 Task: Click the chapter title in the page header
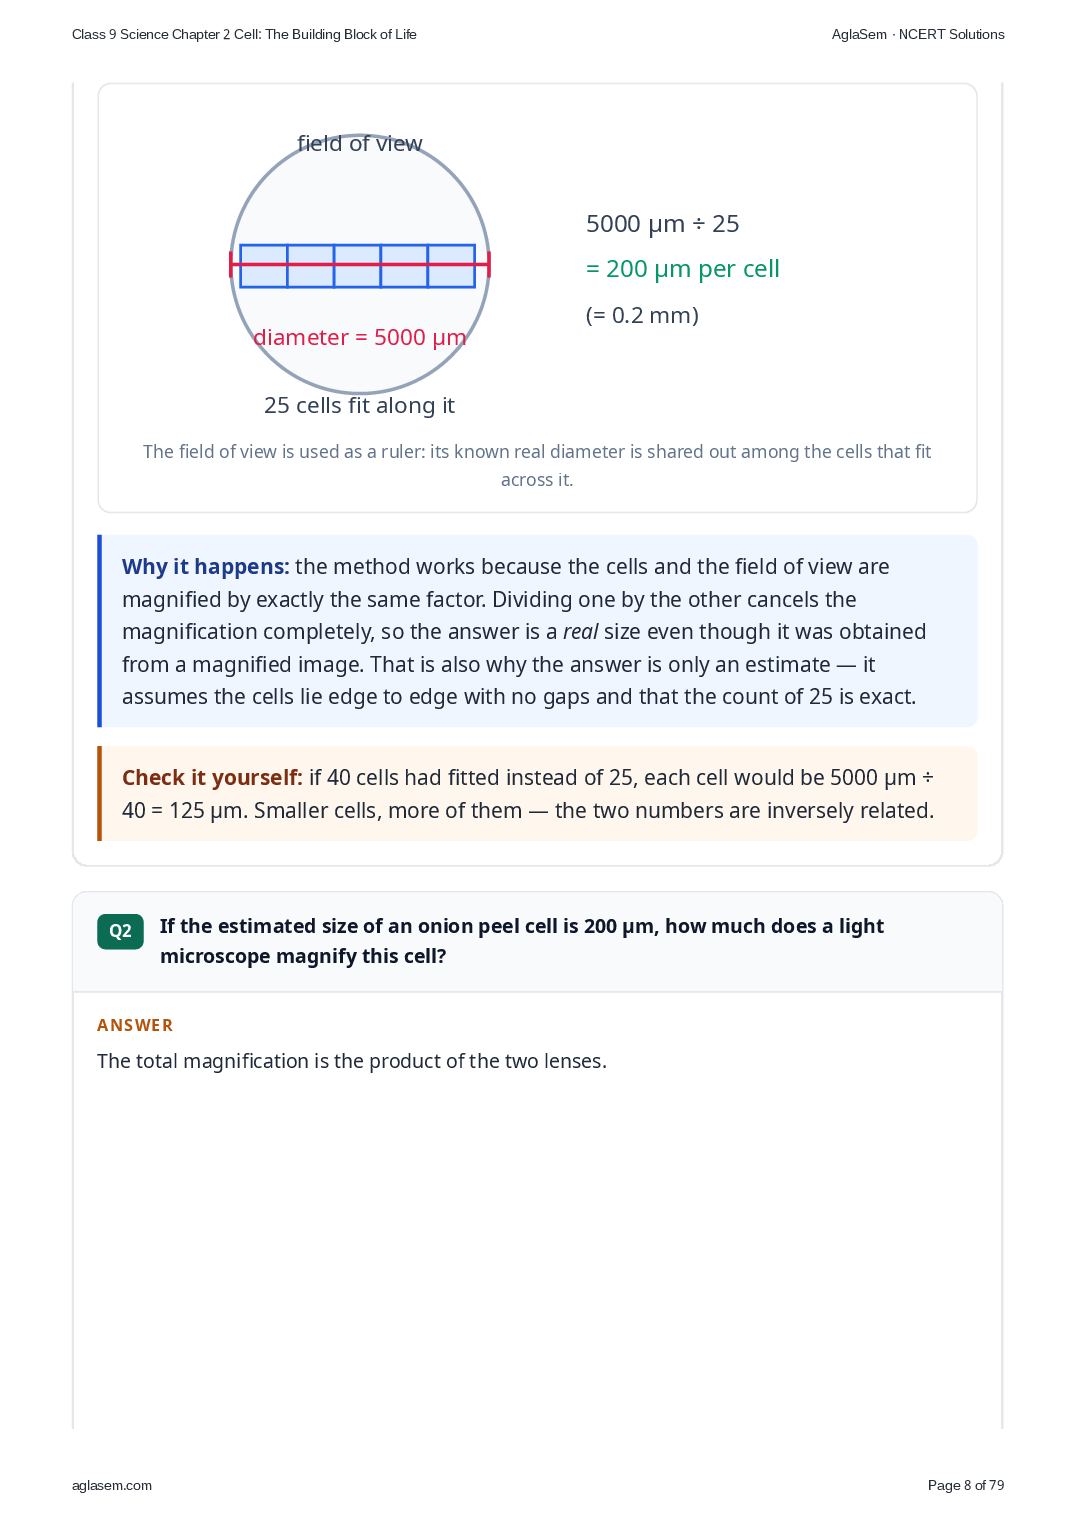pos(244,34)
